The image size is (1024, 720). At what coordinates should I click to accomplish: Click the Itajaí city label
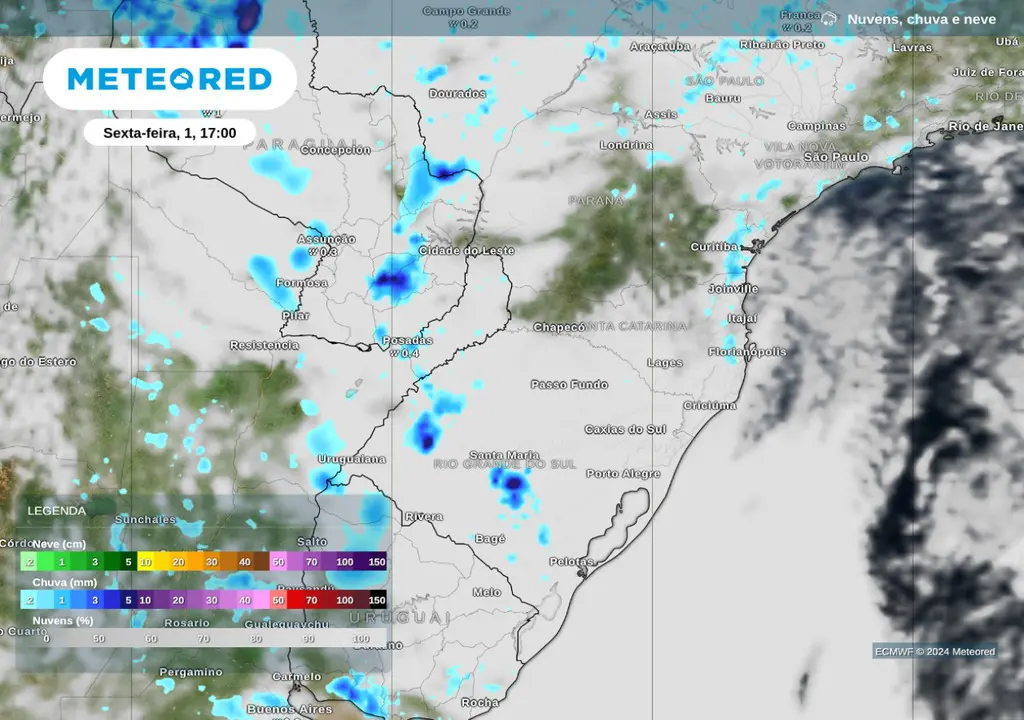pyautogui.click(x=743, y=319)
